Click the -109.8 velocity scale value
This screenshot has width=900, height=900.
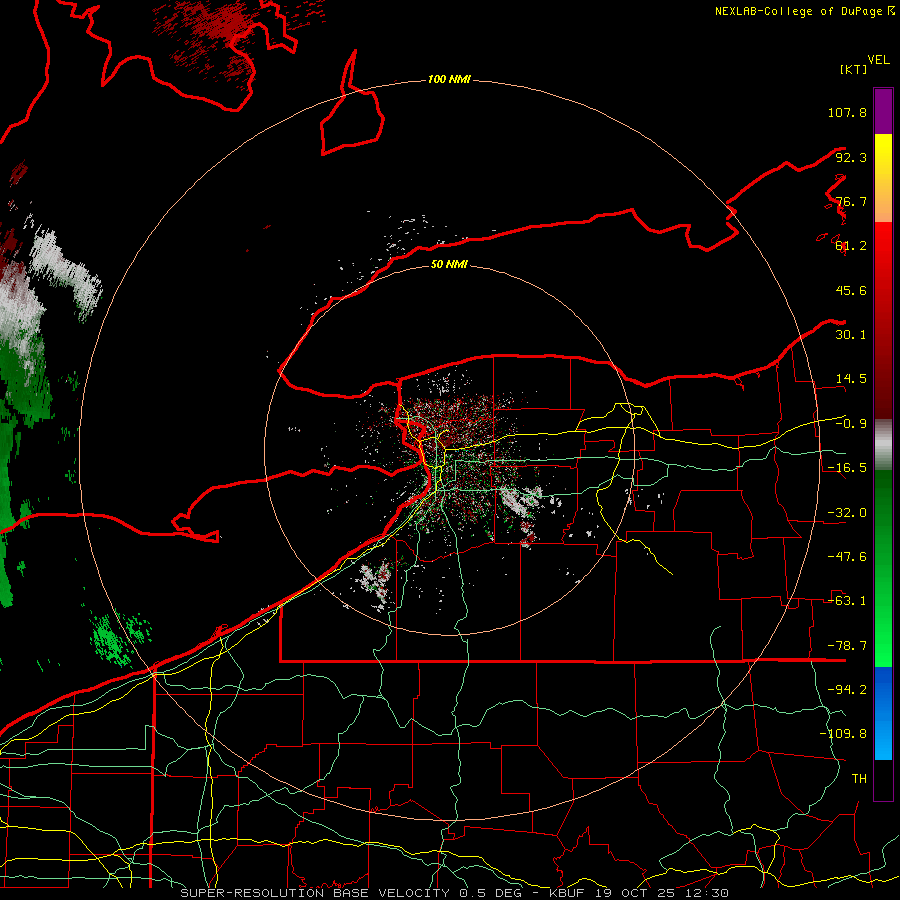click(x=843, y=734)
